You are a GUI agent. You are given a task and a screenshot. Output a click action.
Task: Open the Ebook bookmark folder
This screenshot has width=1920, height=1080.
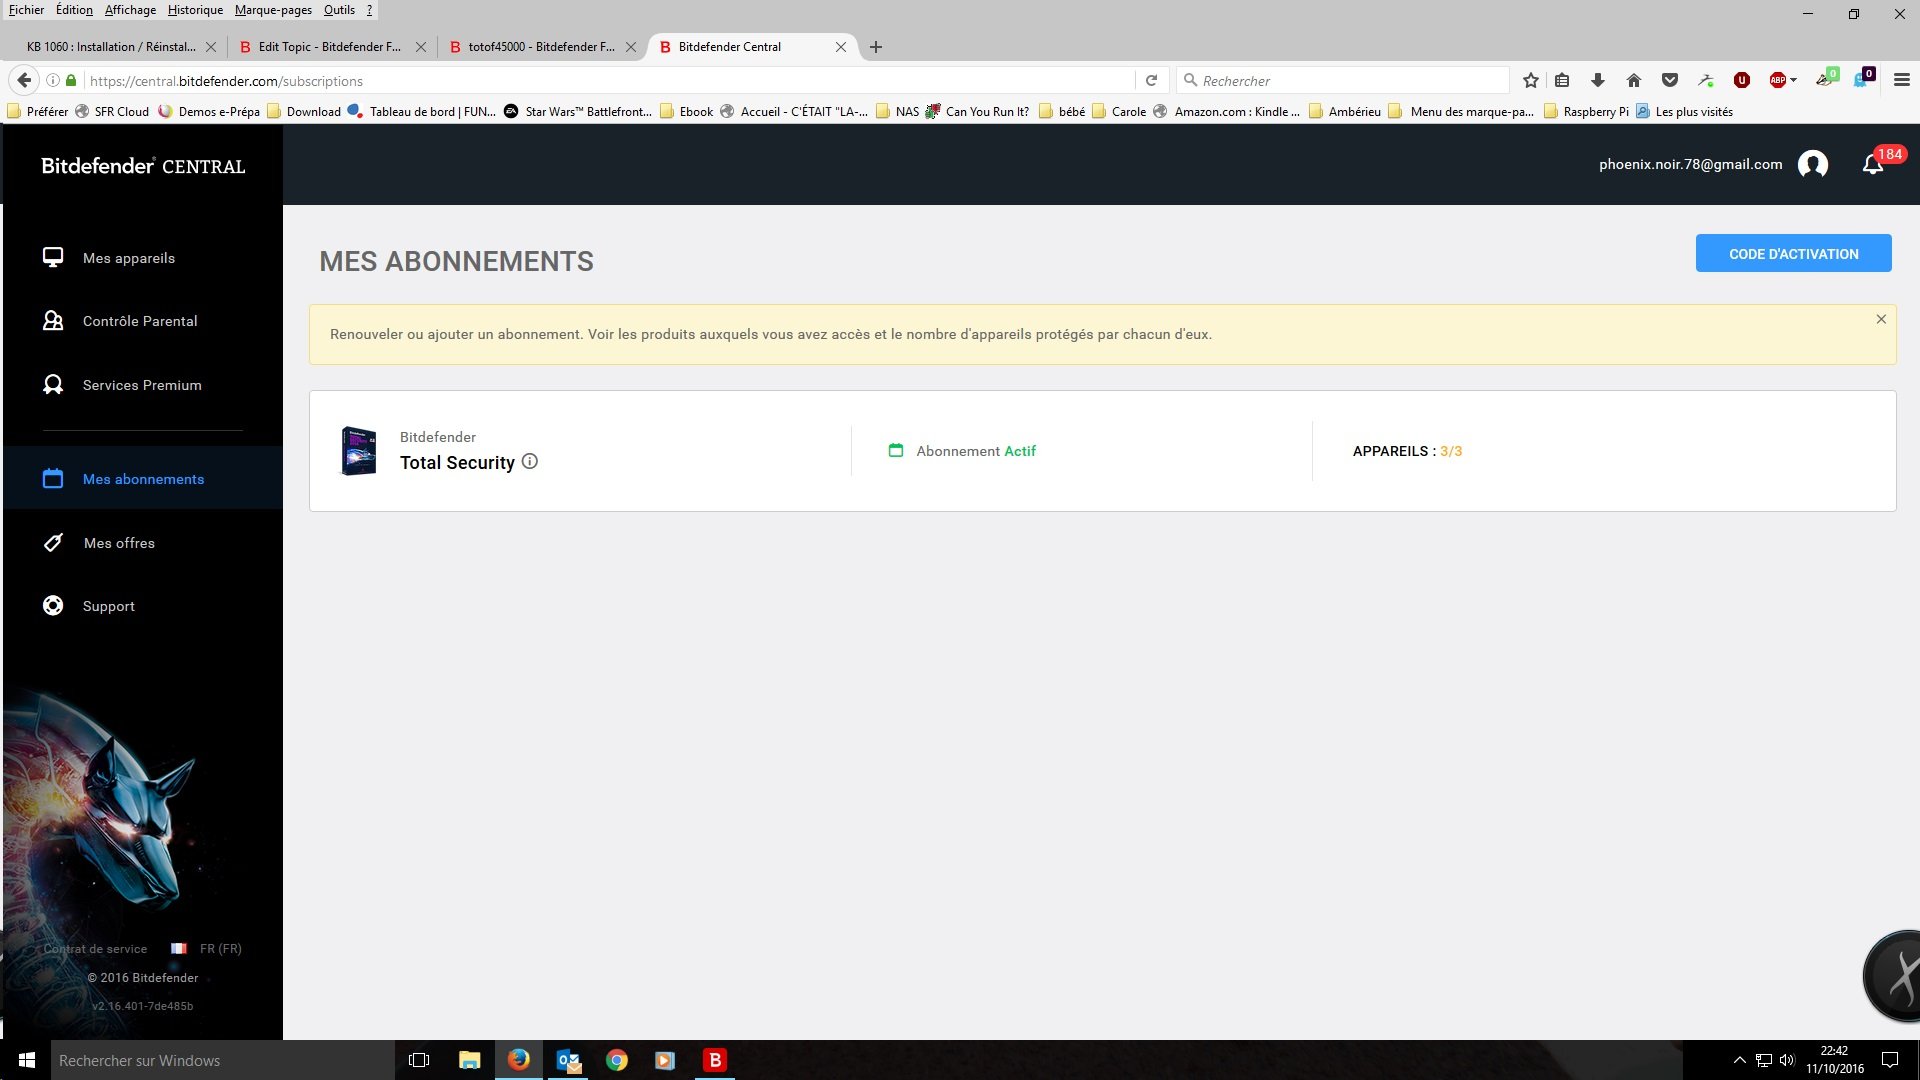pyautogui.click(x=686, y=112)
